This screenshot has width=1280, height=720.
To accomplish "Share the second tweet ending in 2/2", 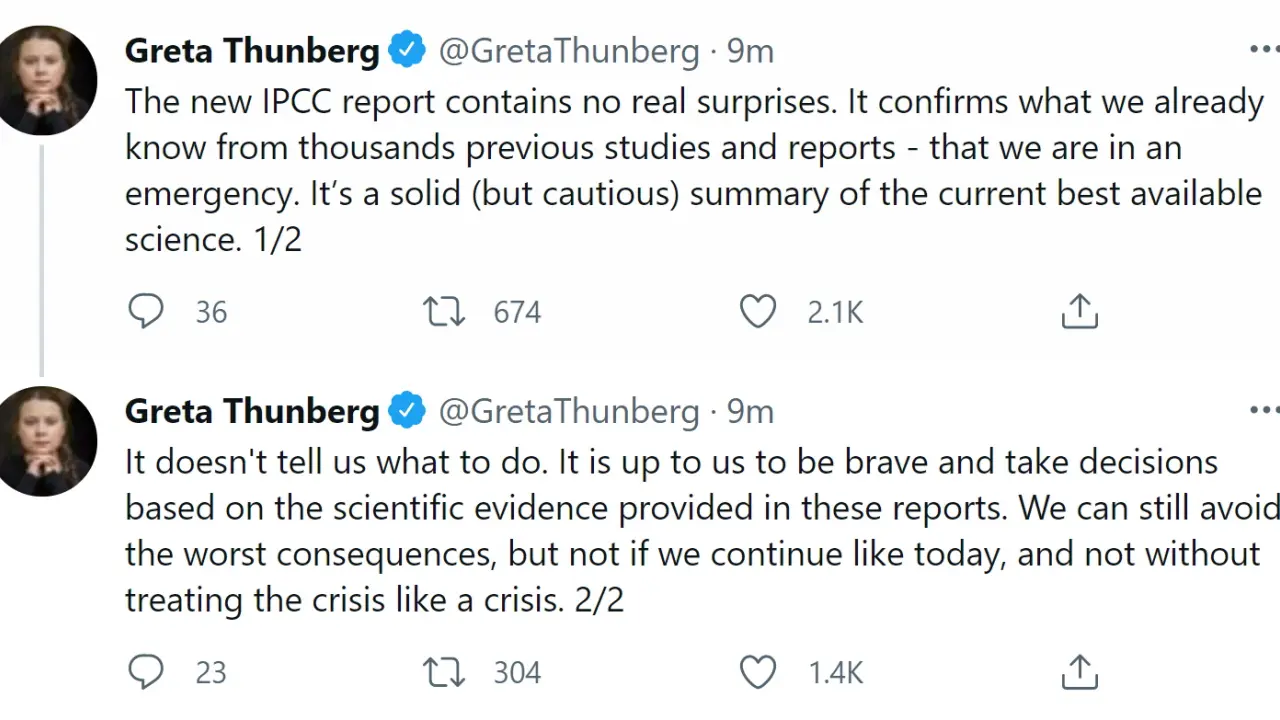I will [x=1079, y=672].
